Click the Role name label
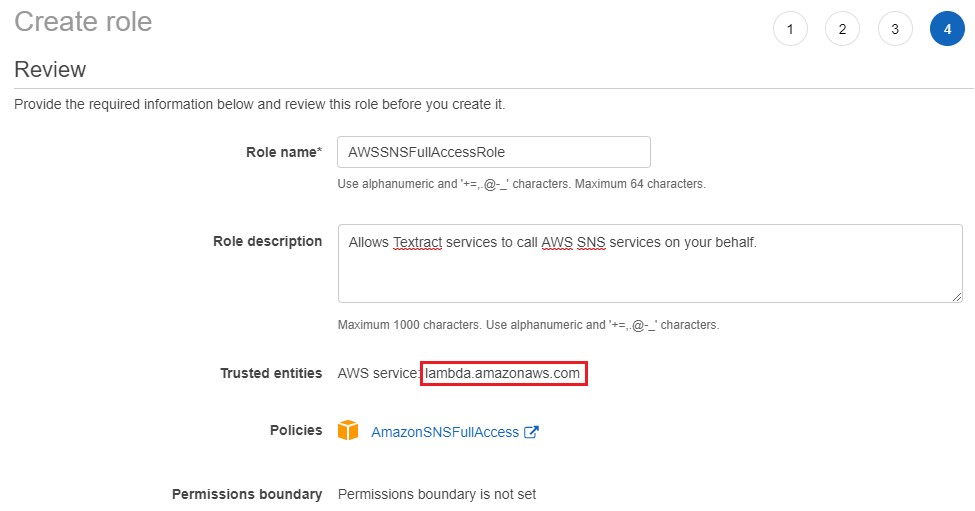Screen dimensions: 975x511 tap(283, 152)
